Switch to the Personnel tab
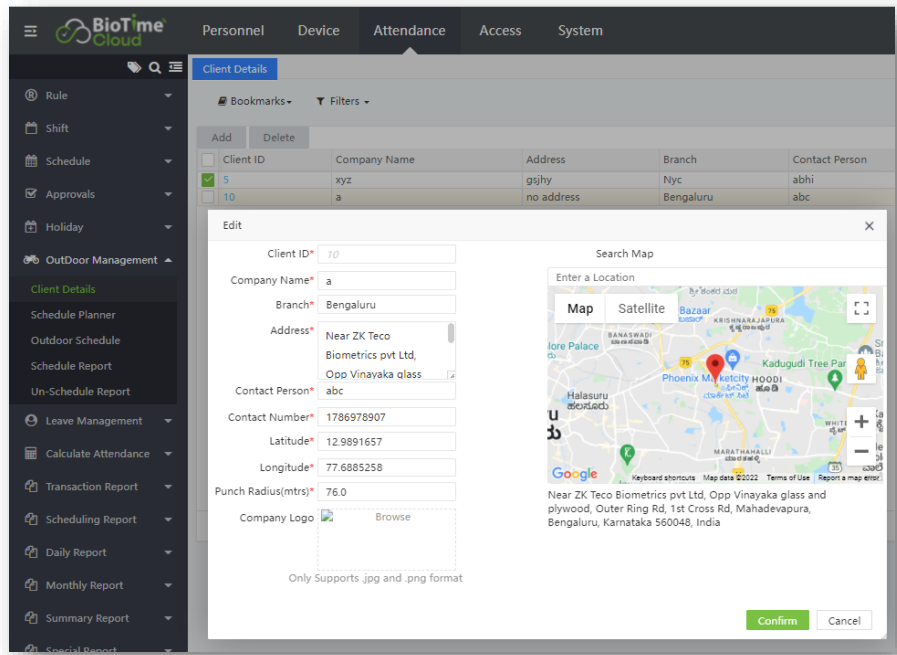 (x=233, y=31)
